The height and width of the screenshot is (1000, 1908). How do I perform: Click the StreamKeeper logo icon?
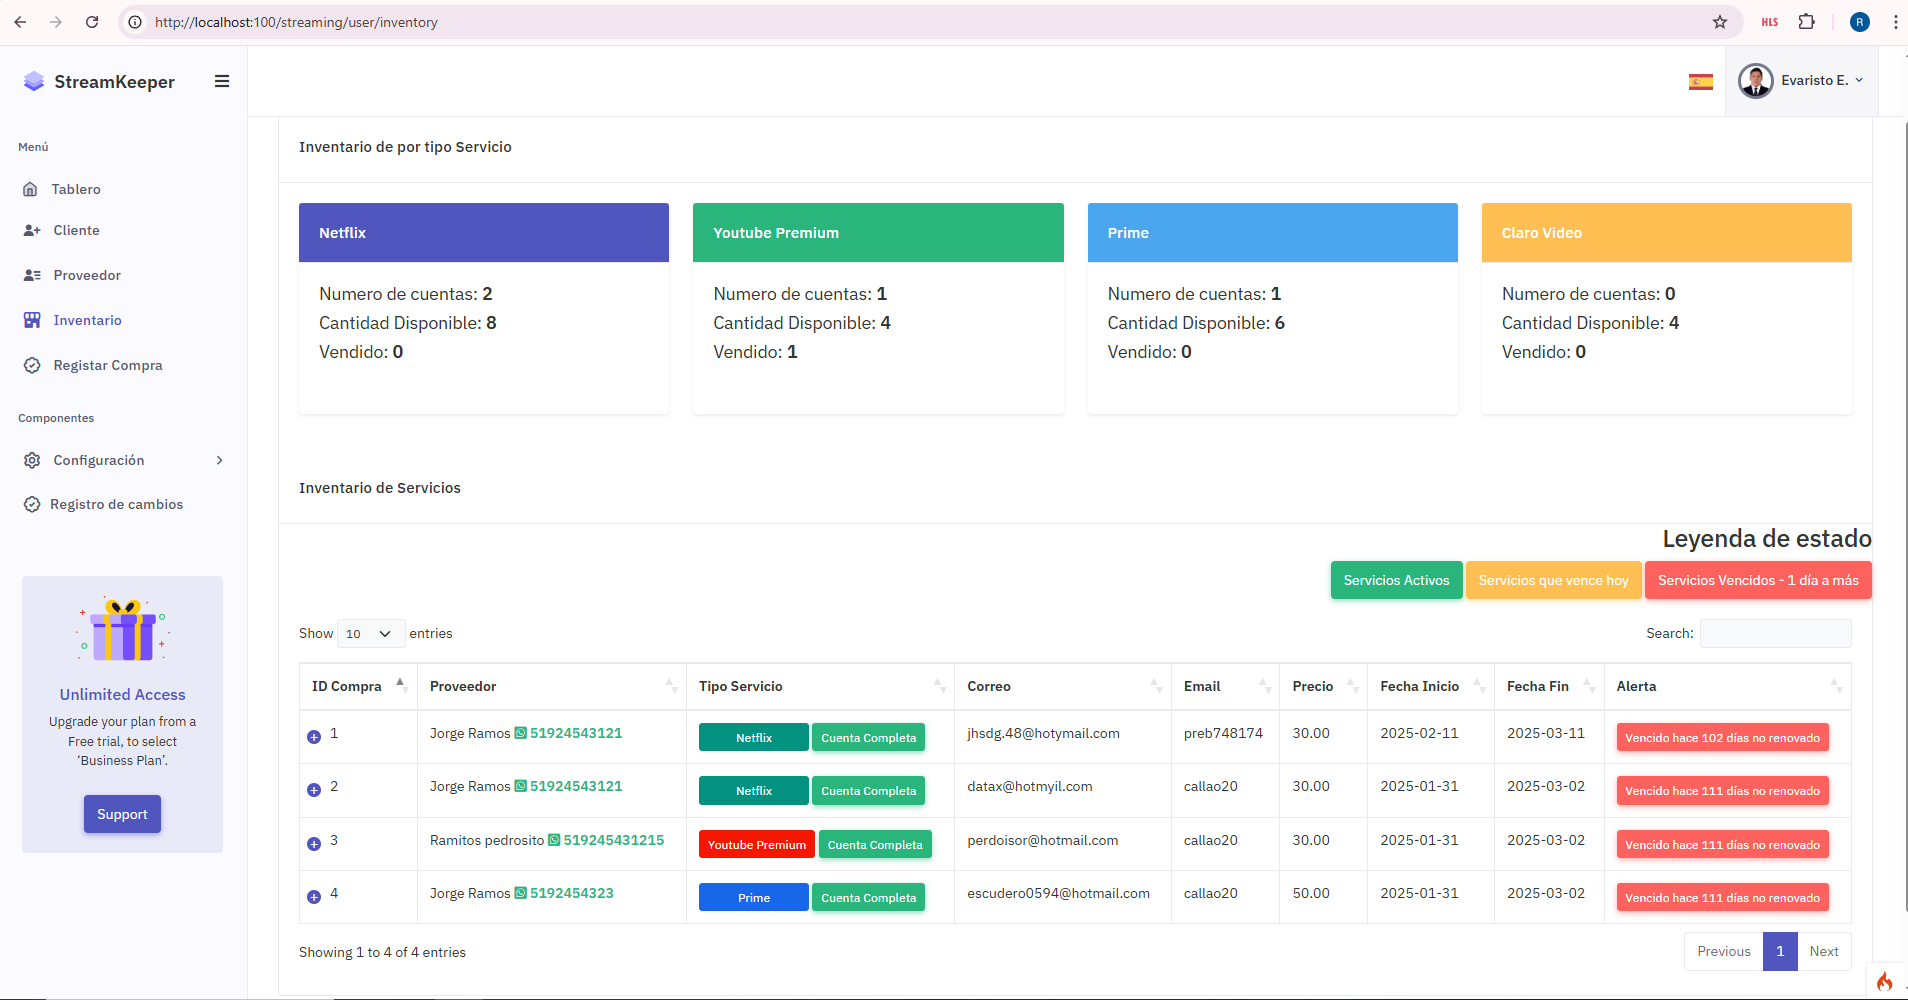[x=34, y=81]
